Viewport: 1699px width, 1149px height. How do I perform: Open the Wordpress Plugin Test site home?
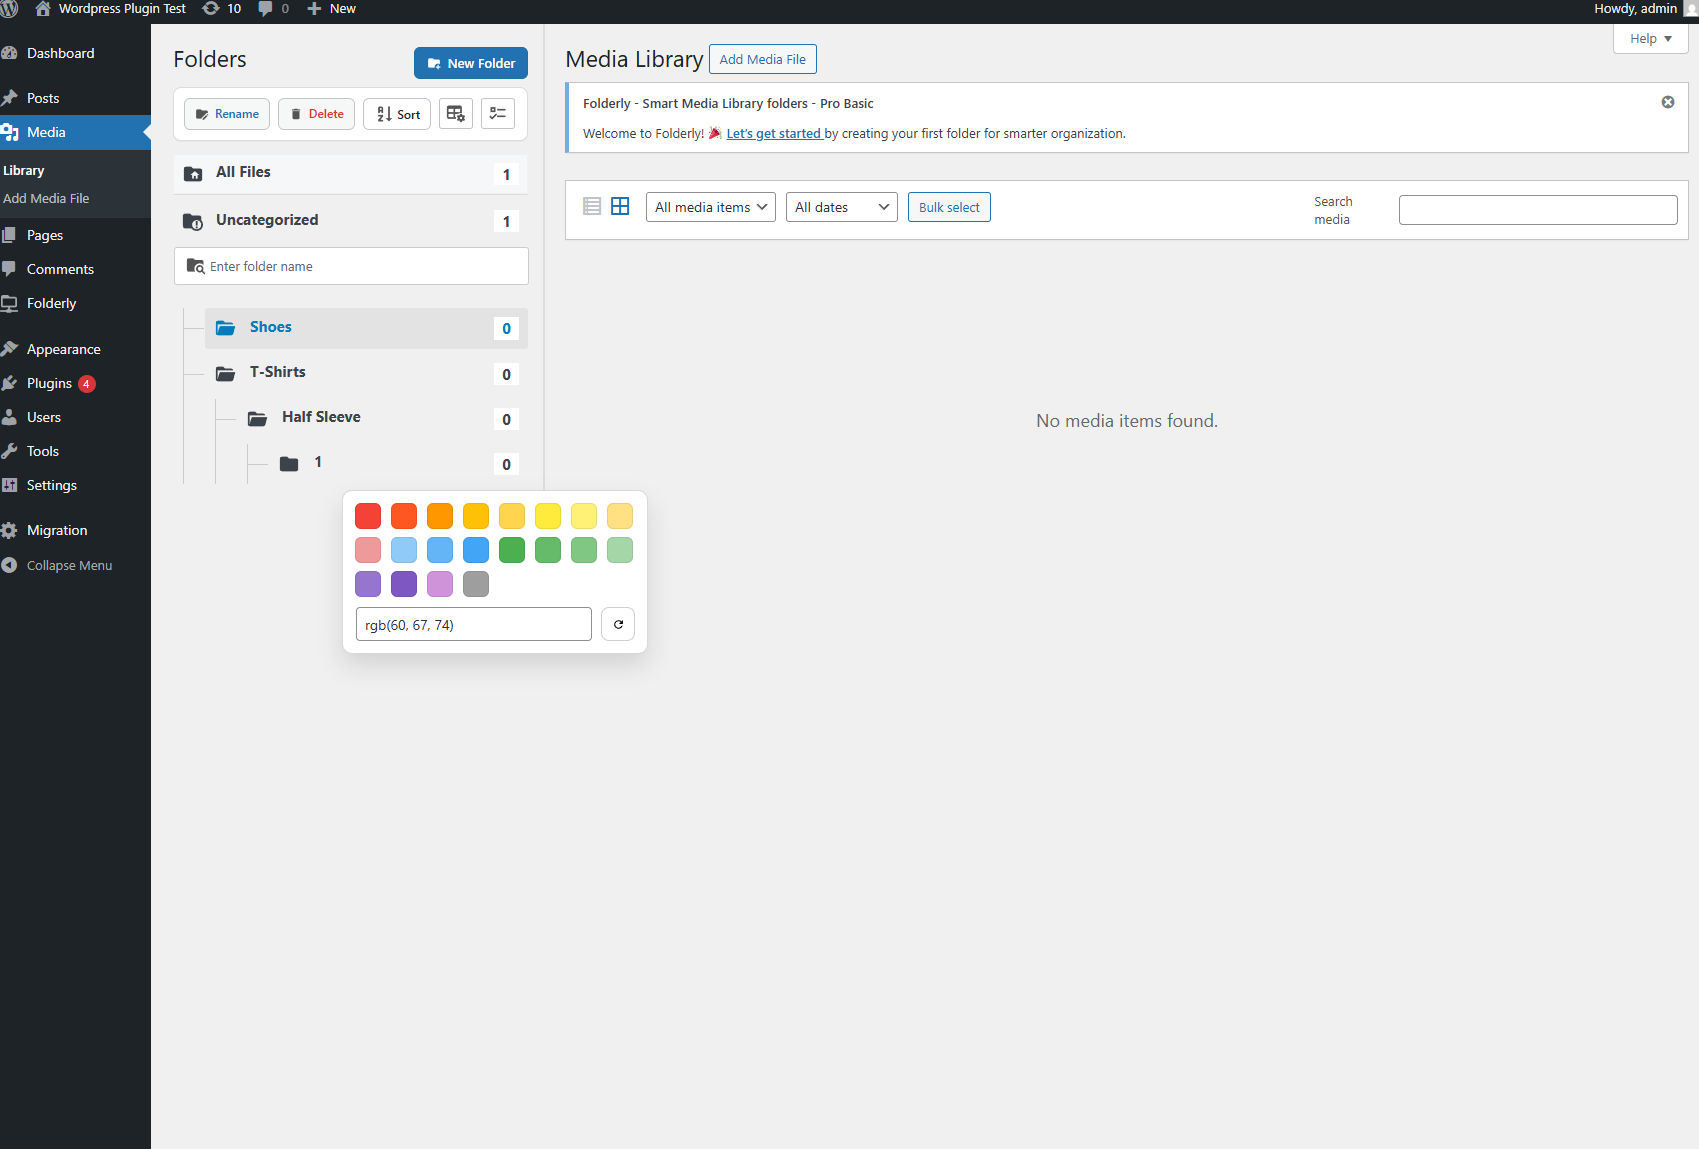point(110,9)
